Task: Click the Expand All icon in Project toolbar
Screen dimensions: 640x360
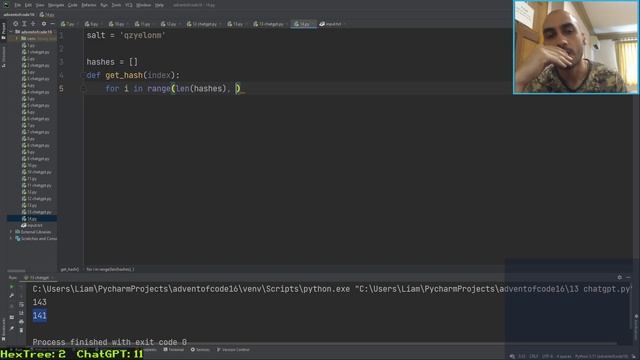Action: pyautogui.click(x=24, y=24)
